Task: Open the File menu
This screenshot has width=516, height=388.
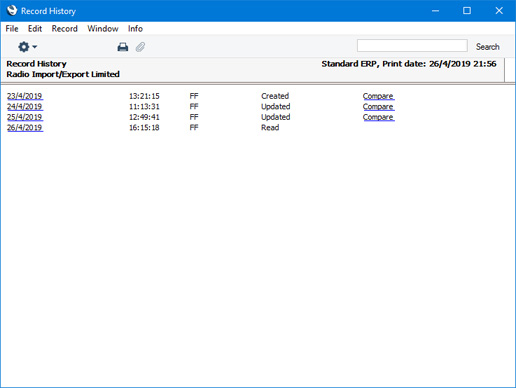Action: click(12, 29)
